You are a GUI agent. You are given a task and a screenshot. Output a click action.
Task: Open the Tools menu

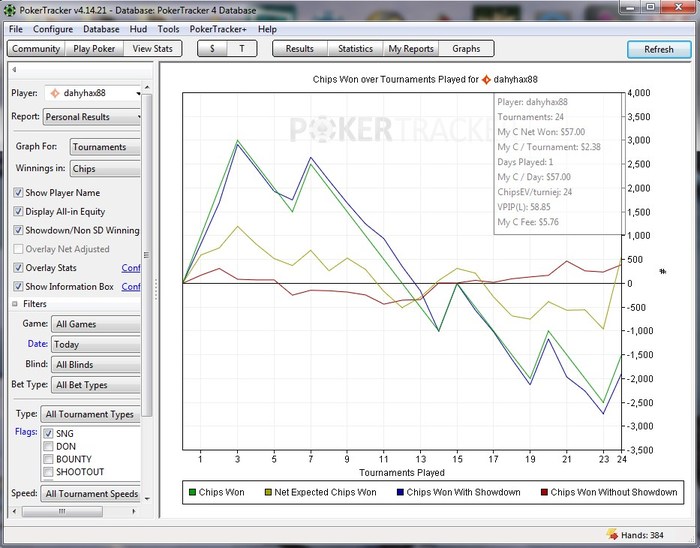168,29
